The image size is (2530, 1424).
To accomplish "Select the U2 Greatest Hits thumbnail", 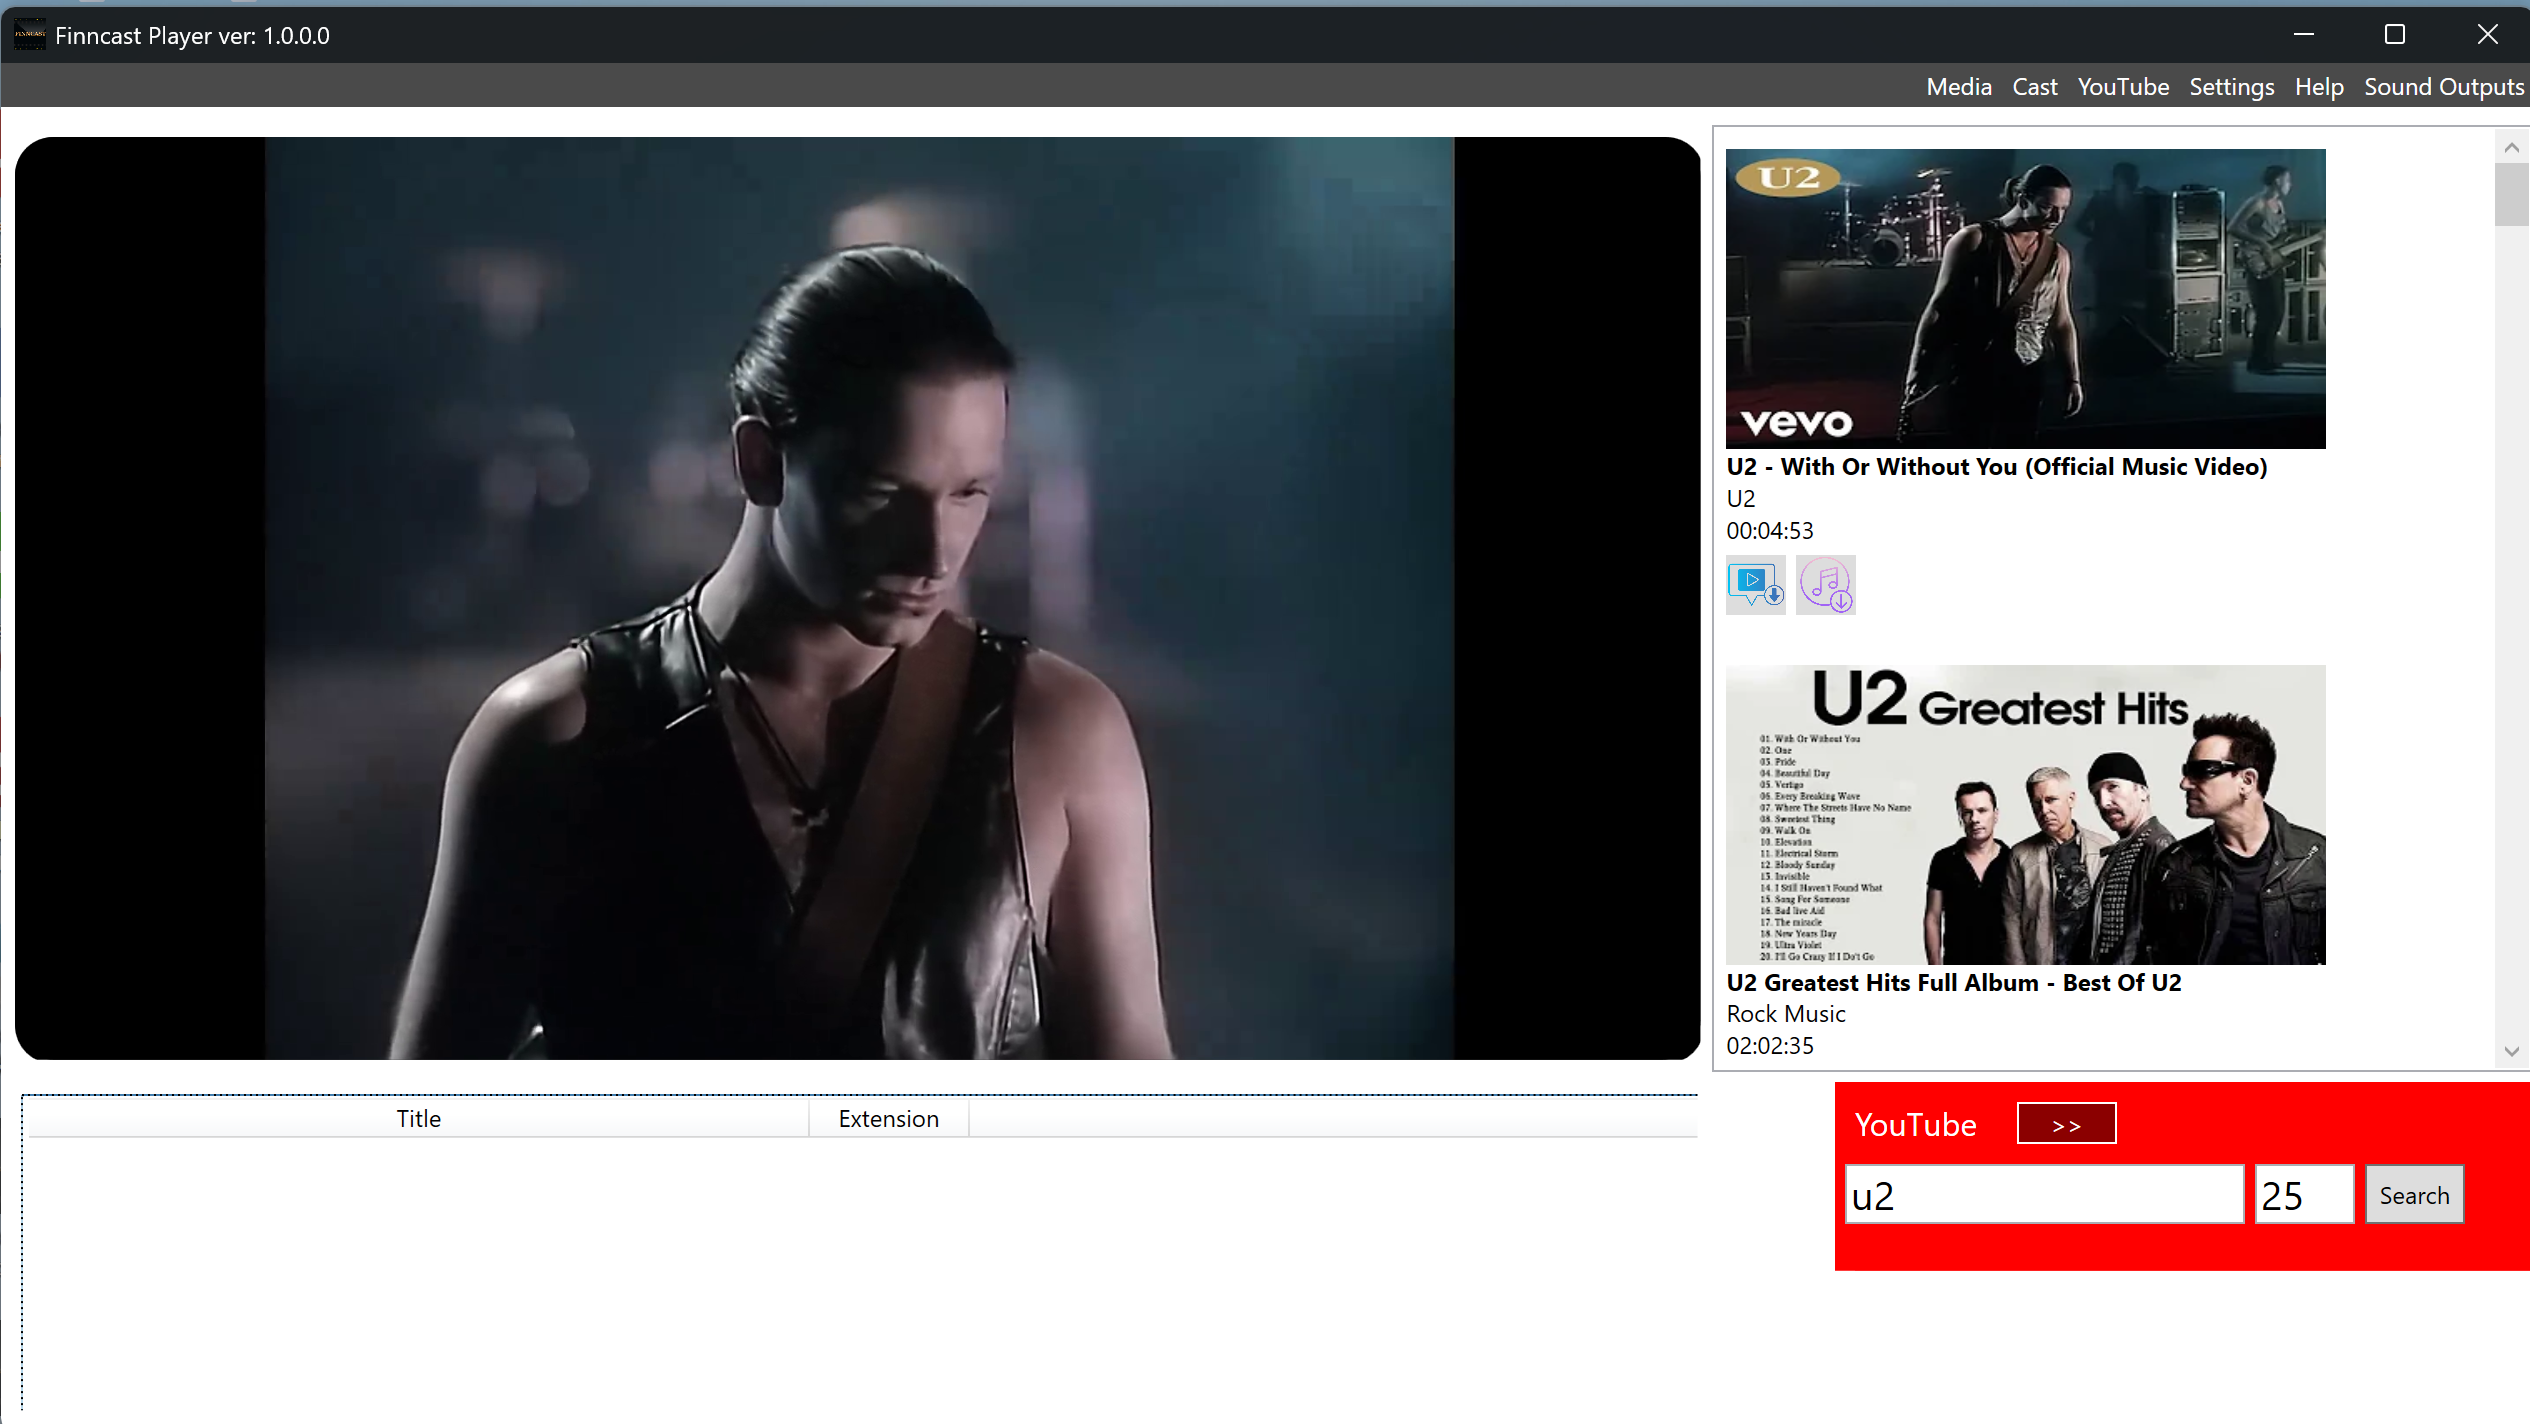I will coord(2024,814).
